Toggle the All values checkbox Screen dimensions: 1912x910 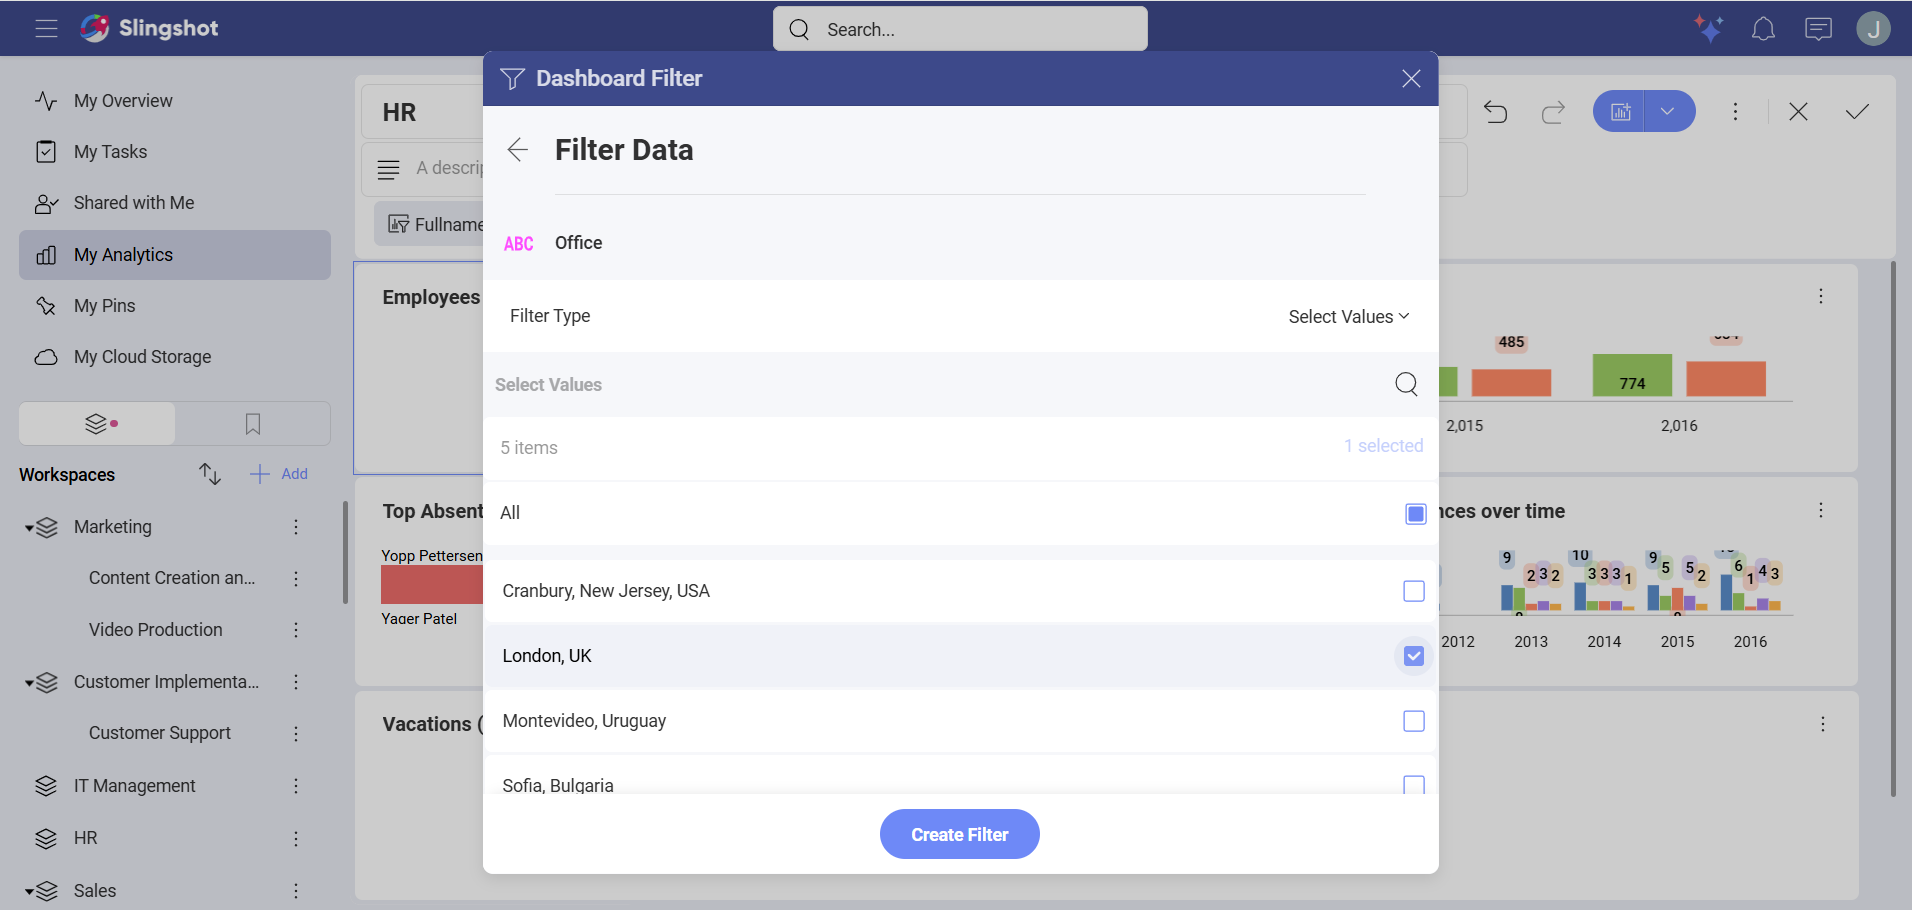tap(1415, 514)
